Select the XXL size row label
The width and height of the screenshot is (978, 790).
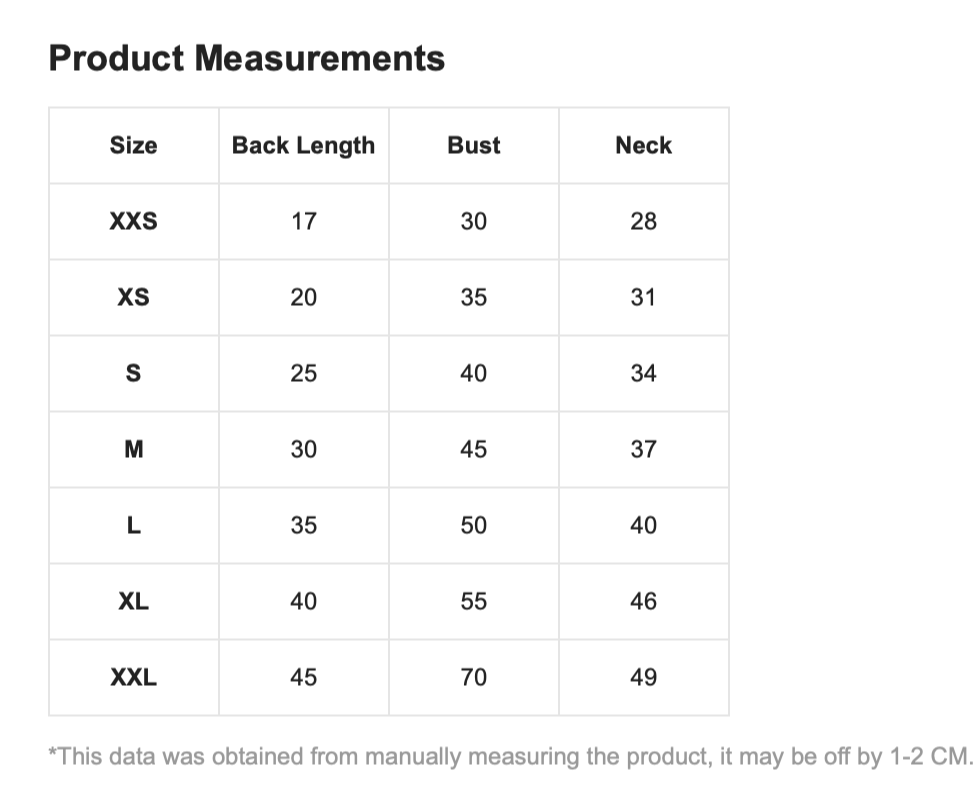(x=133, y=677)
